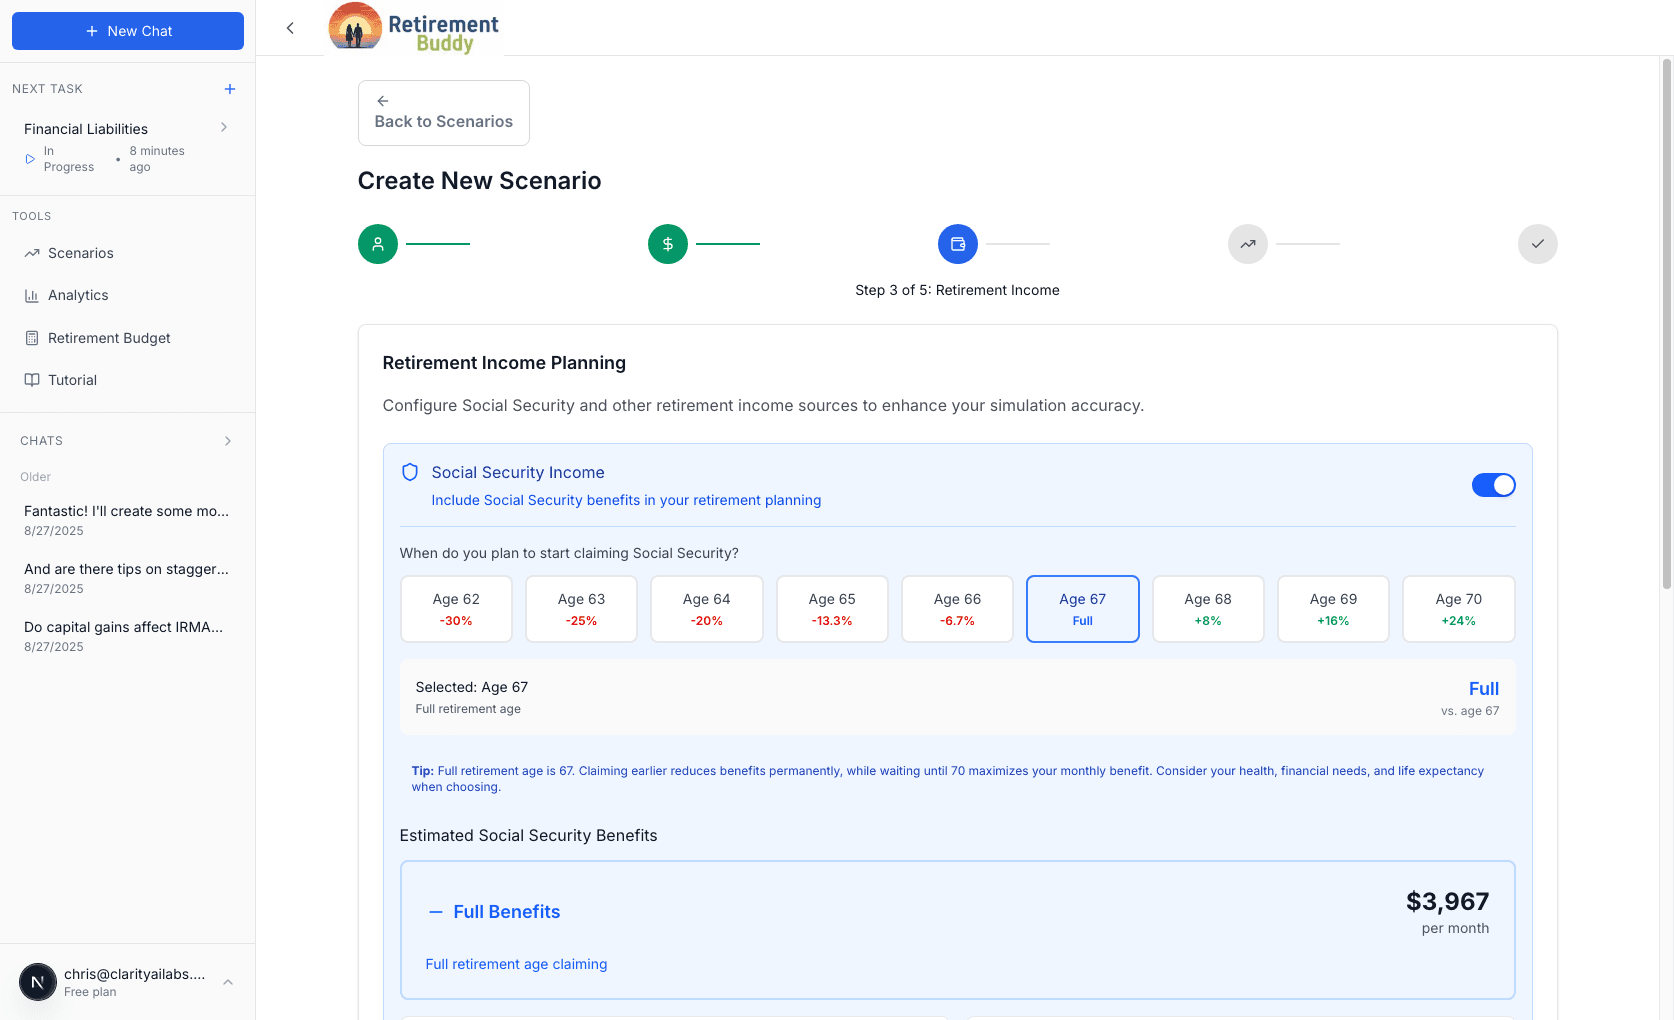Disable the Social Security Income toggle
Viewport: 1674px width, 1020px height.
pos(1493,485)
